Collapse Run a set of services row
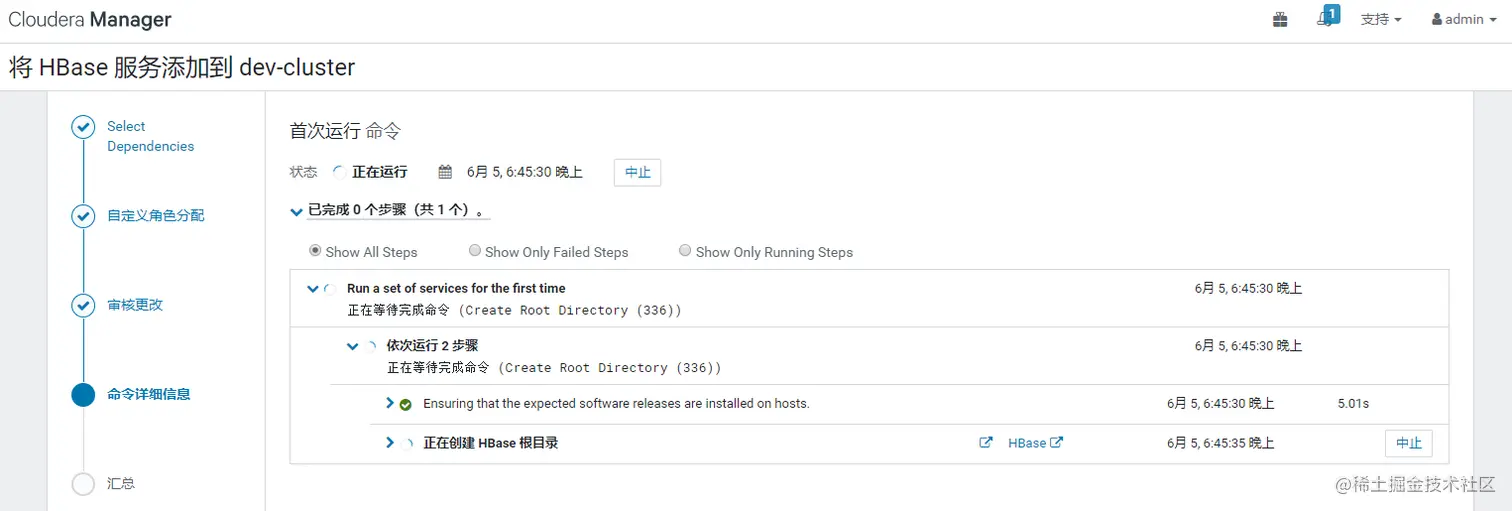The width and height of the screenshot is (1512, 511). (x=314, y=289)
